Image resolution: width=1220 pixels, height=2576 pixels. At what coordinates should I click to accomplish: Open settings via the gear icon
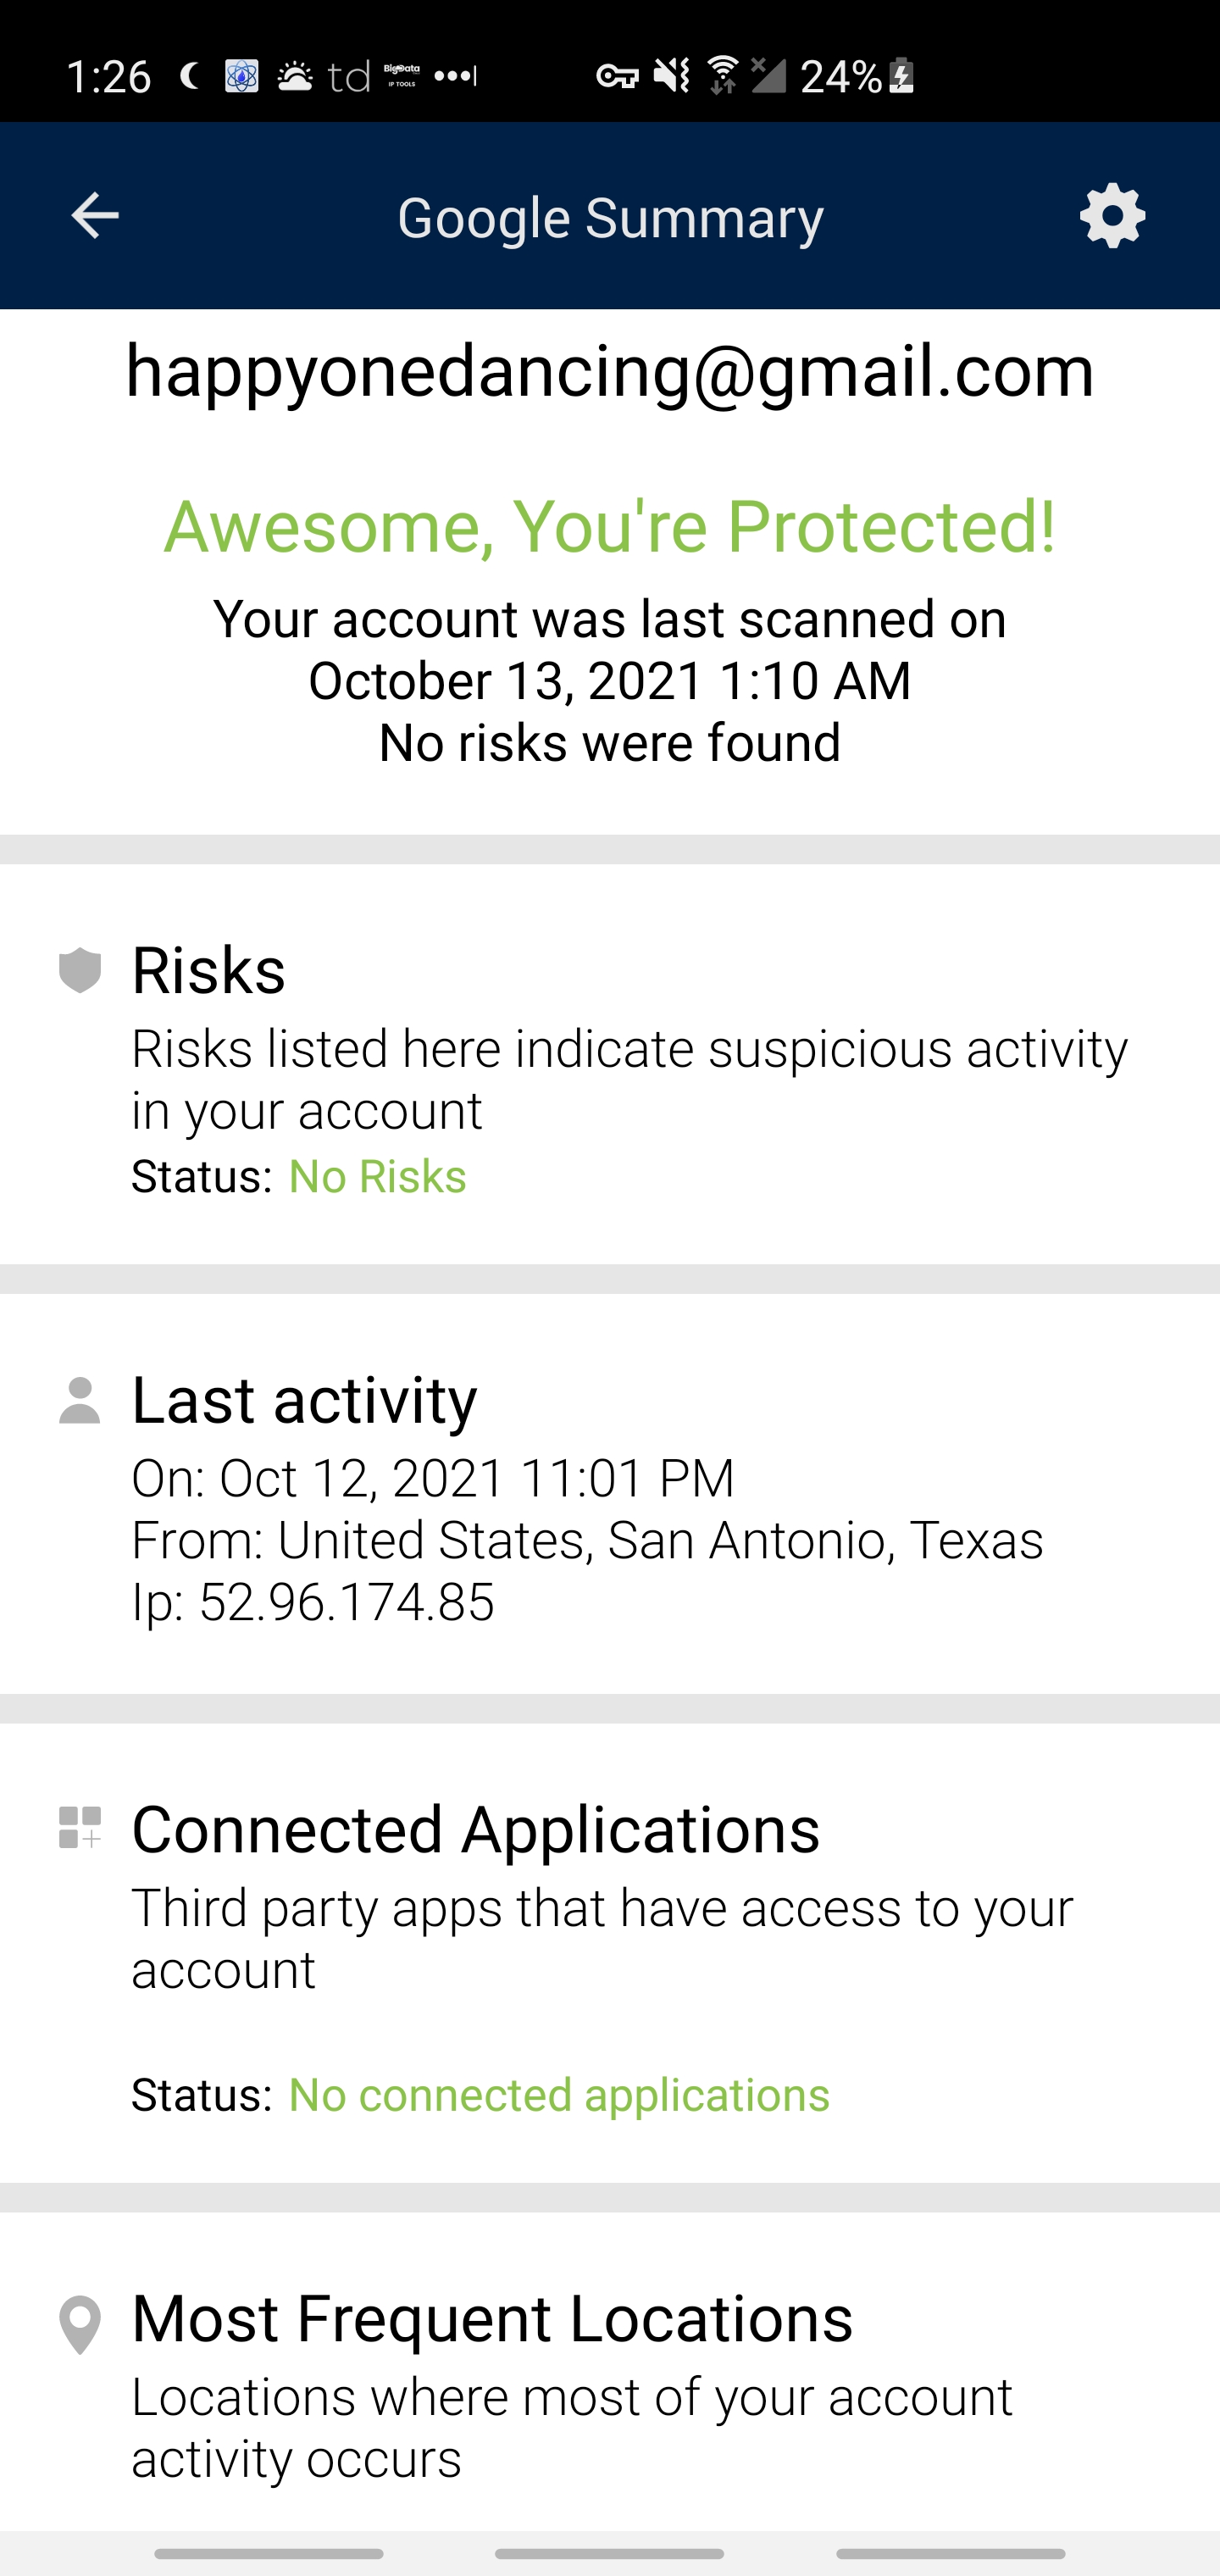click(x=1112, y=216)
